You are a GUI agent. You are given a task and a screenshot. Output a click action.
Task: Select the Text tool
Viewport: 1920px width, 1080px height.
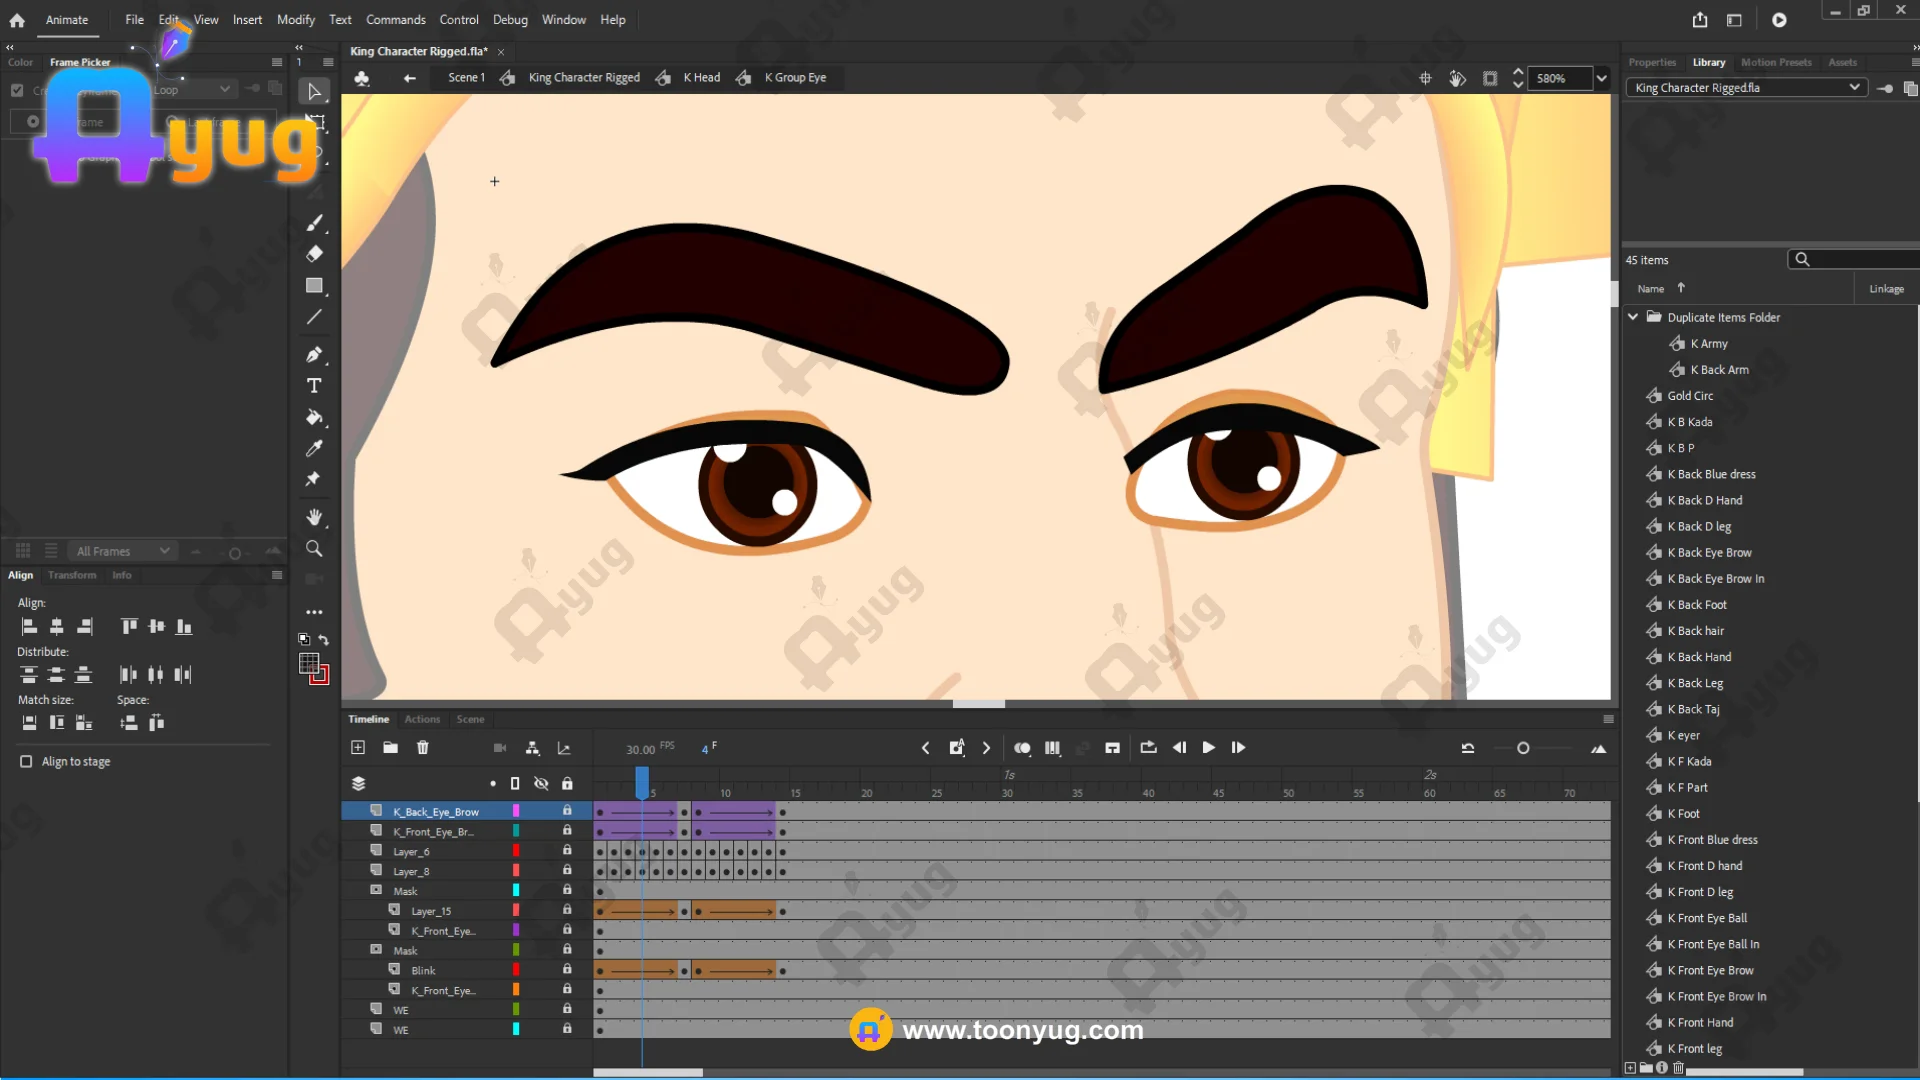[314, 386]
